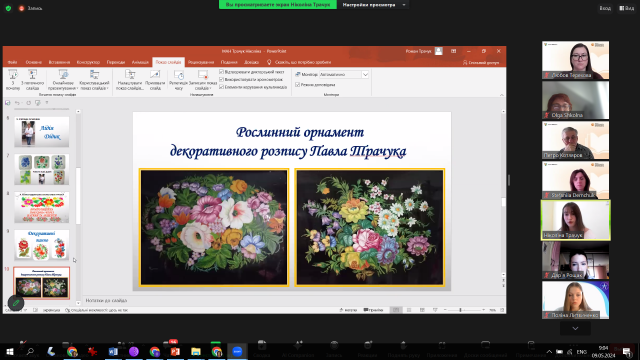640x360 pixels.
Task: Select Ніколіна Трачук video tile
Action: (x=576, y=220)
